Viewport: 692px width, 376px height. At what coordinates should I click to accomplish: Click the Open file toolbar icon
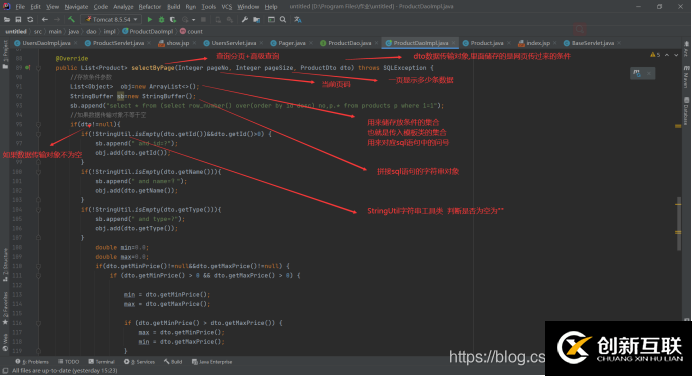[x=7, y=19]
